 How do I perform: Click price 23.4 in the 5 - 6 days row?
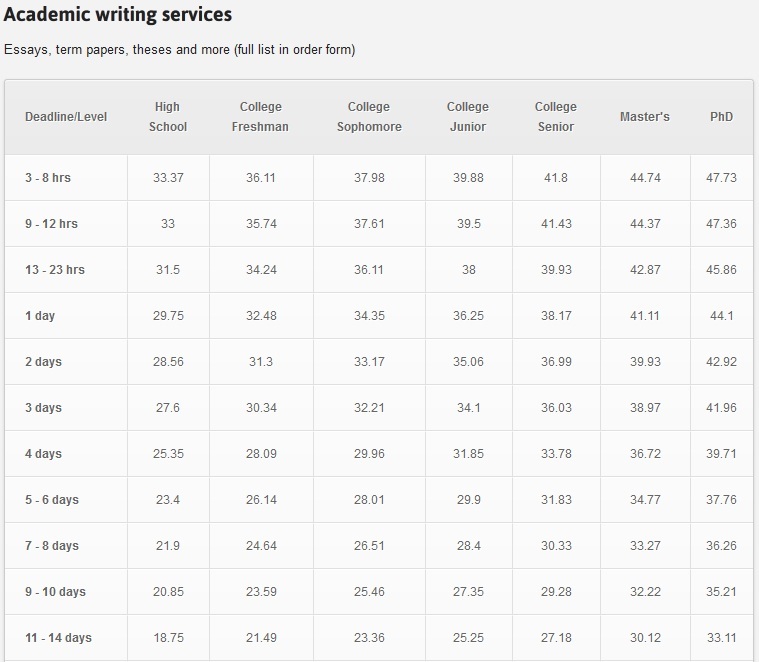(x=168, y=499)
